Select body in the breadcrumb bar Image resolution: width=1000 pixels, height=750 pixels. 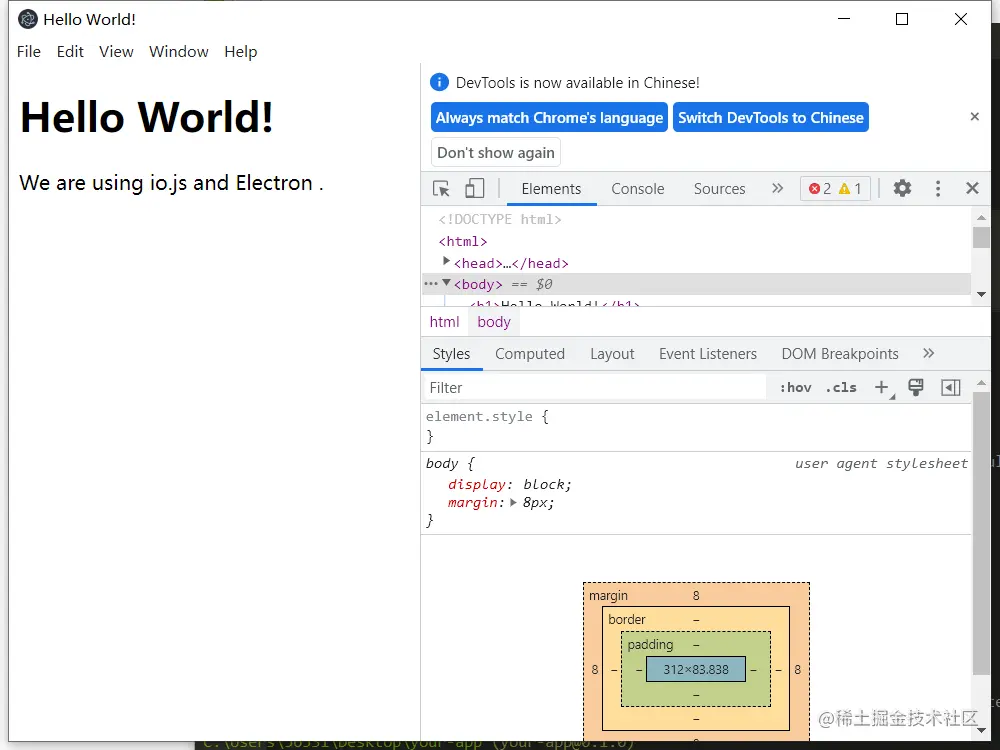pos(494,322)
